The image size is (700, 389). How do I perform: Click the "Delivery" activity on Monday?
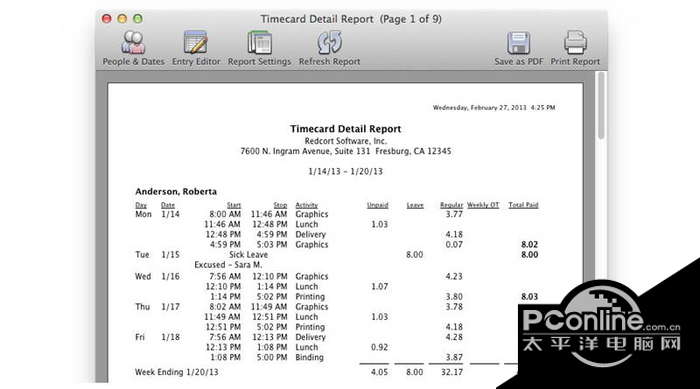click(310, 234)
